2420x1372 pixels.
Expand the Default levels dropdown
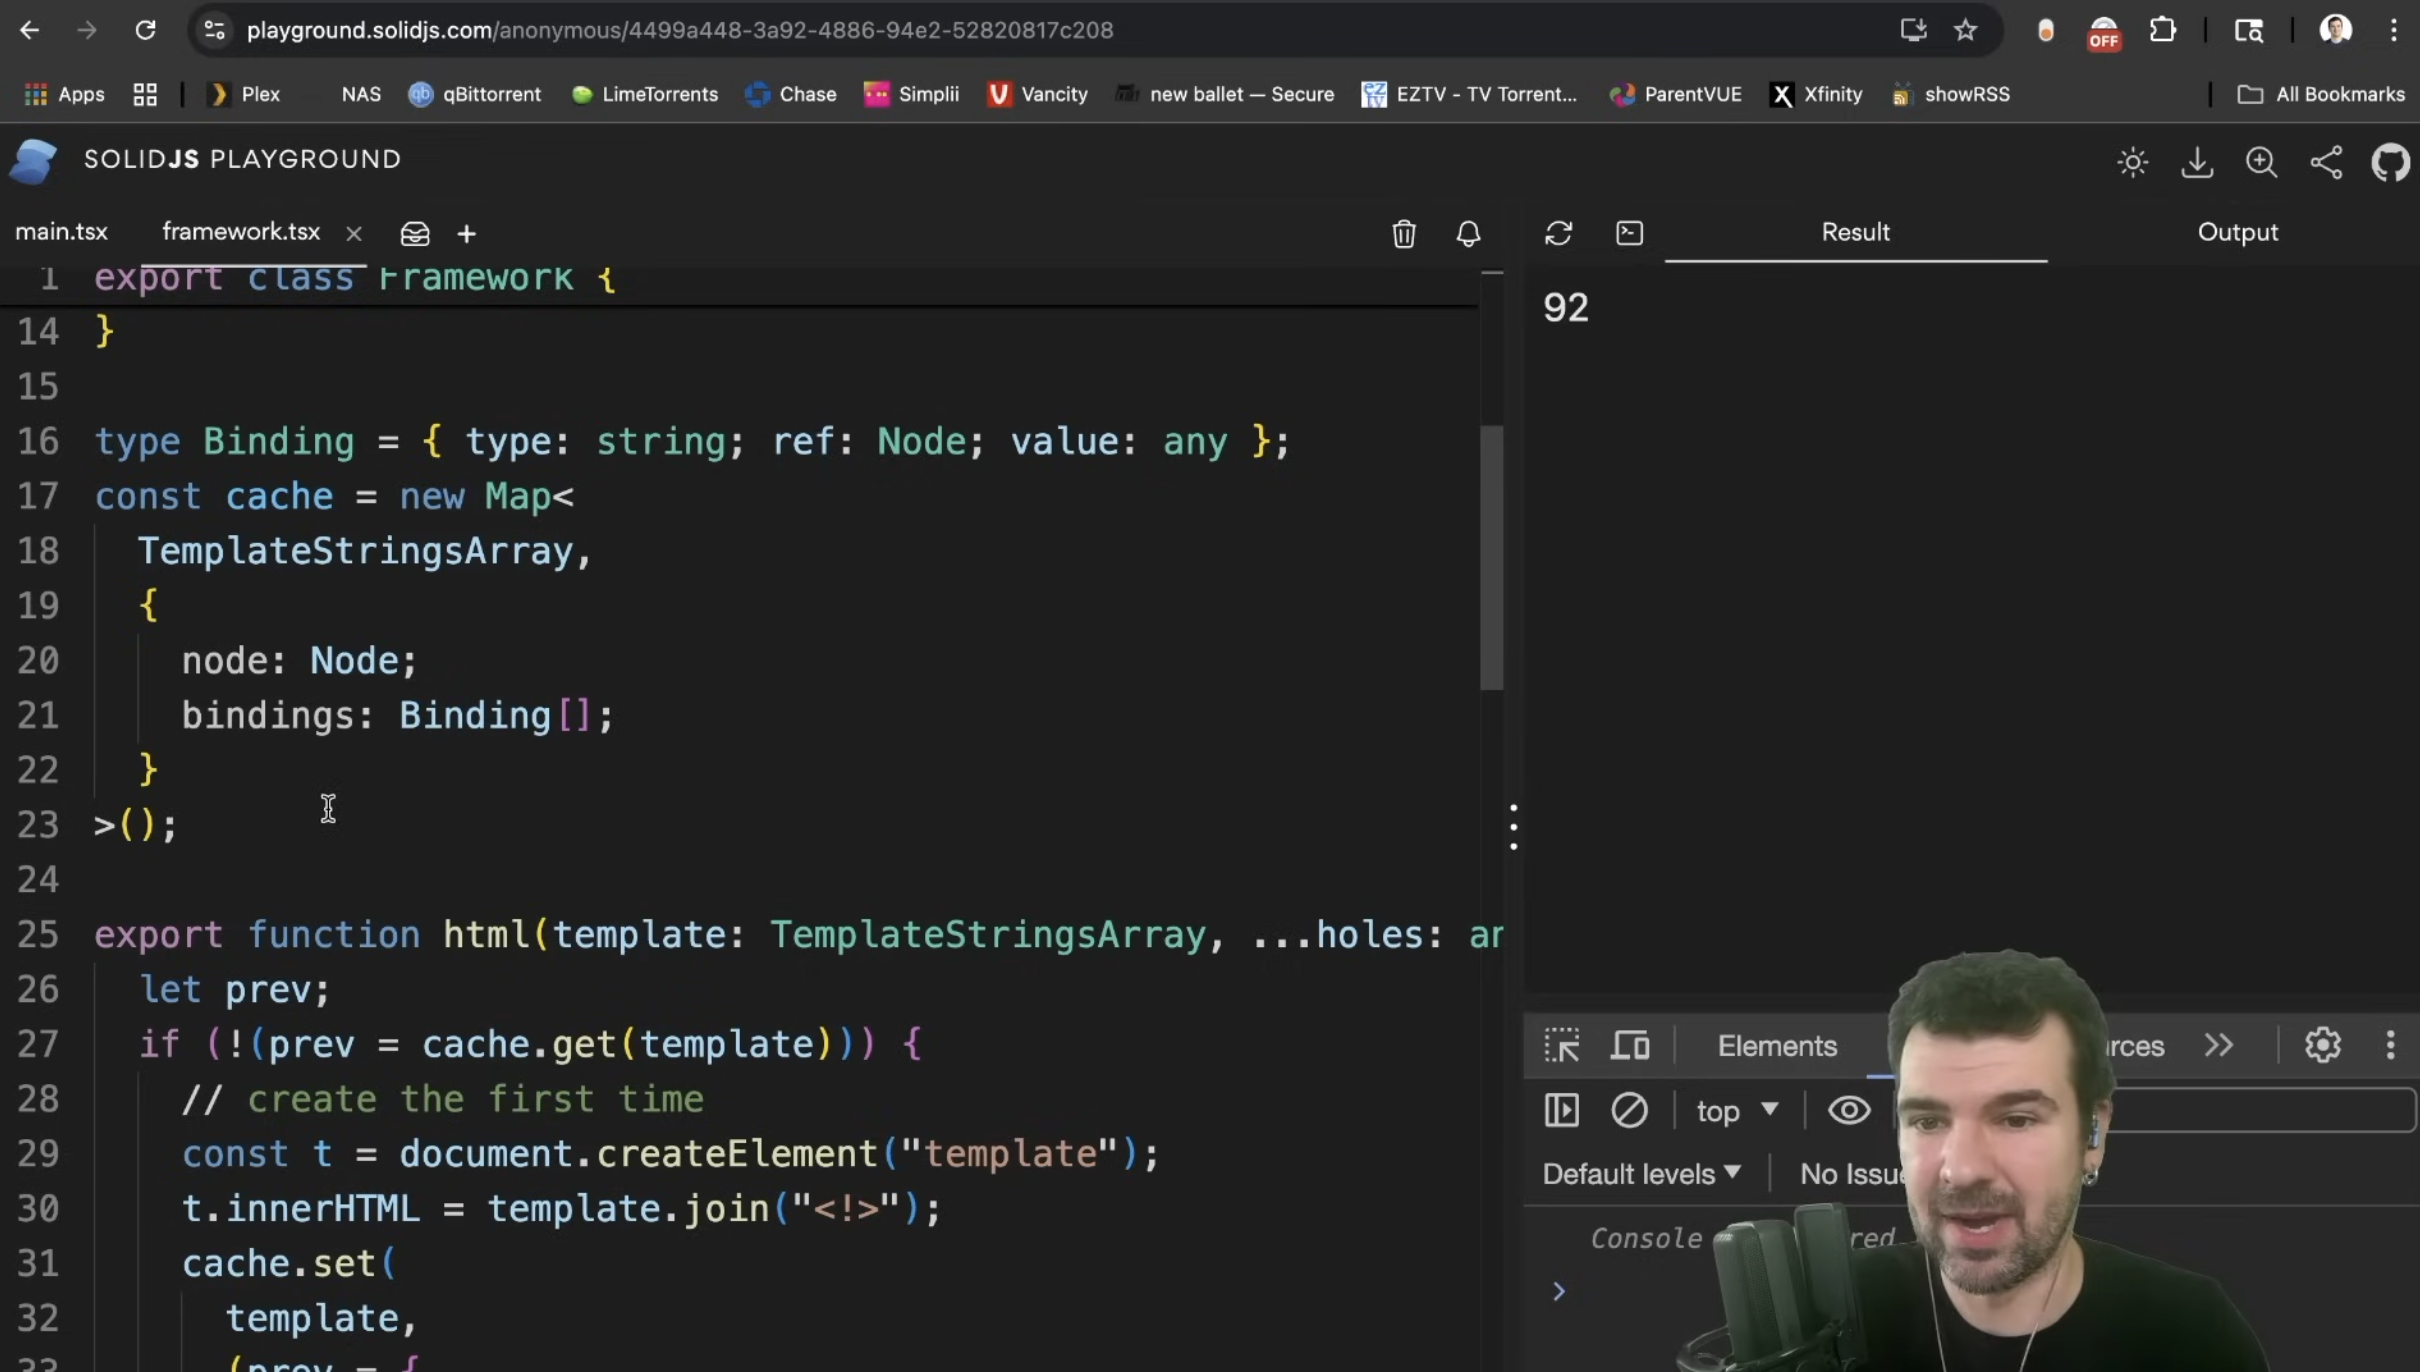(1641, 1173)
